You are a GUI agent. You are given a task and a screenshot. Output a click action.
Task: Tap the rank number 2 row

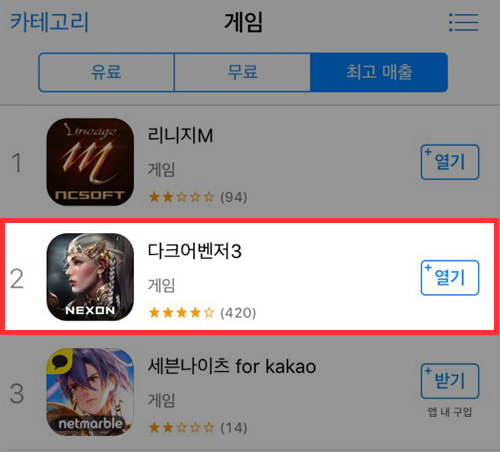click(250, 277)
